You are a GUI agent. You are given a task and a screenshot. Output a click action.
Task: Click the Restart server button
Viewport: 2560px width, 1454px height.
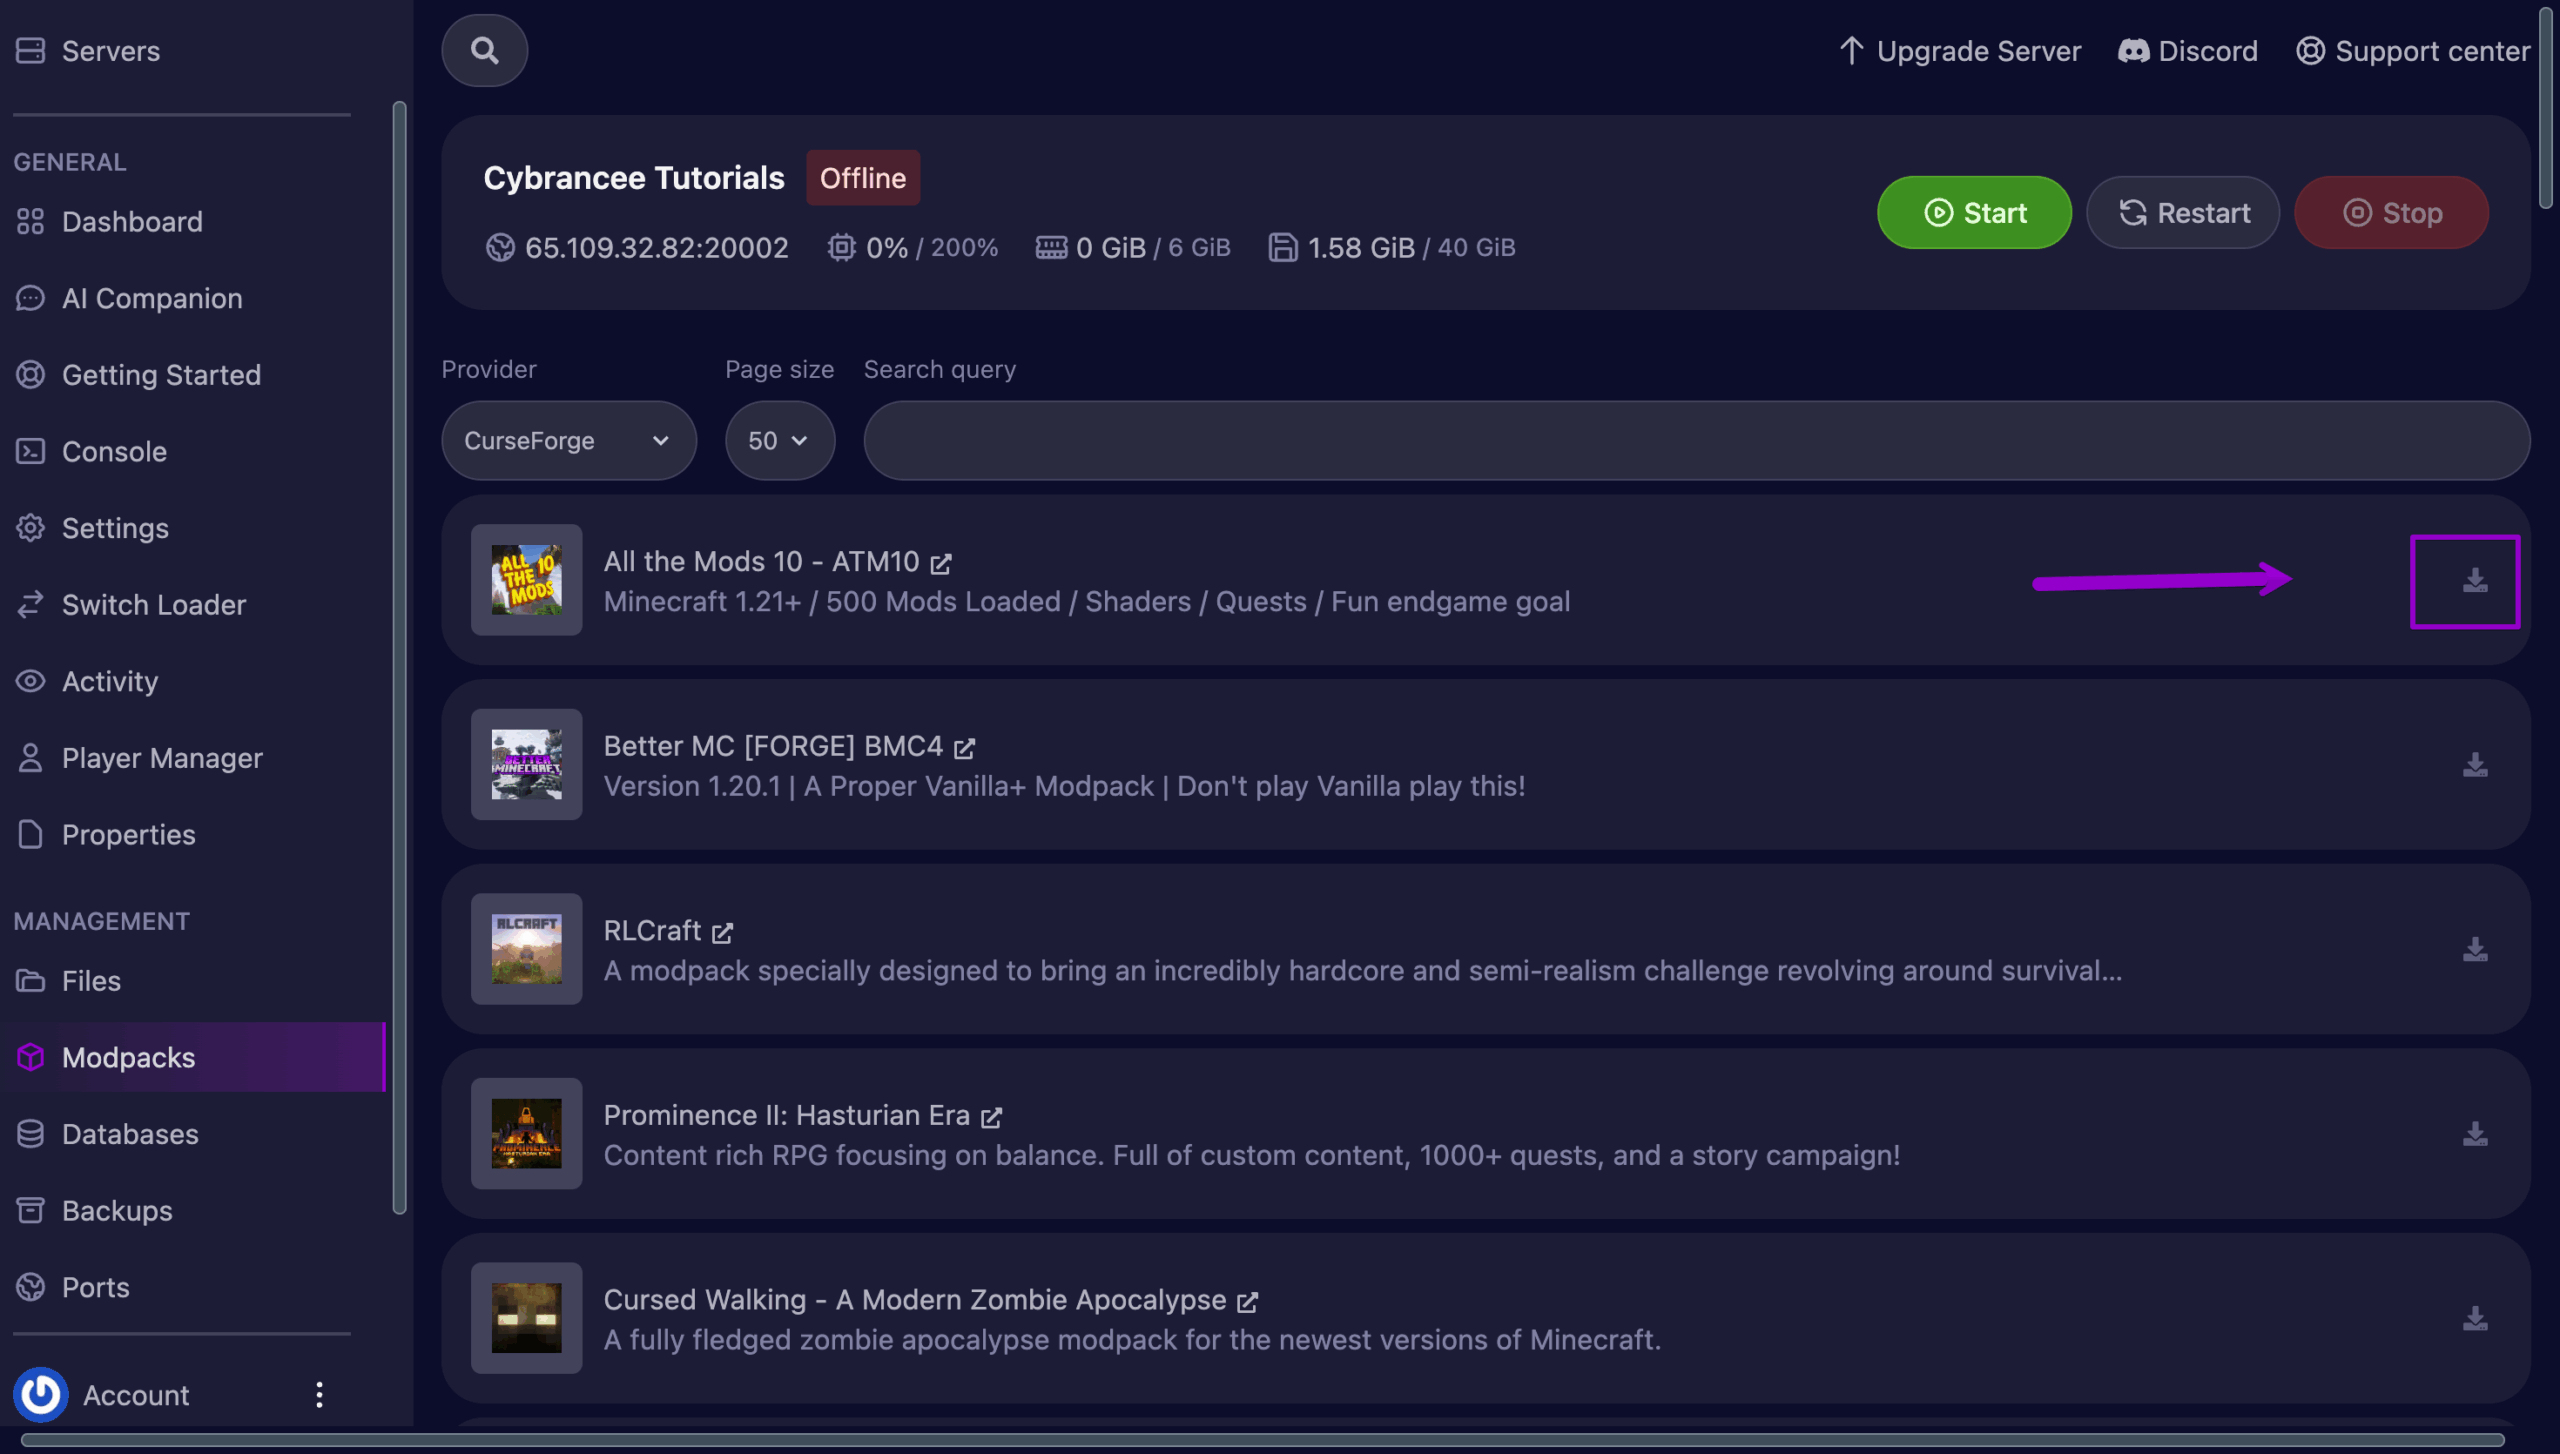(2183, 213)
